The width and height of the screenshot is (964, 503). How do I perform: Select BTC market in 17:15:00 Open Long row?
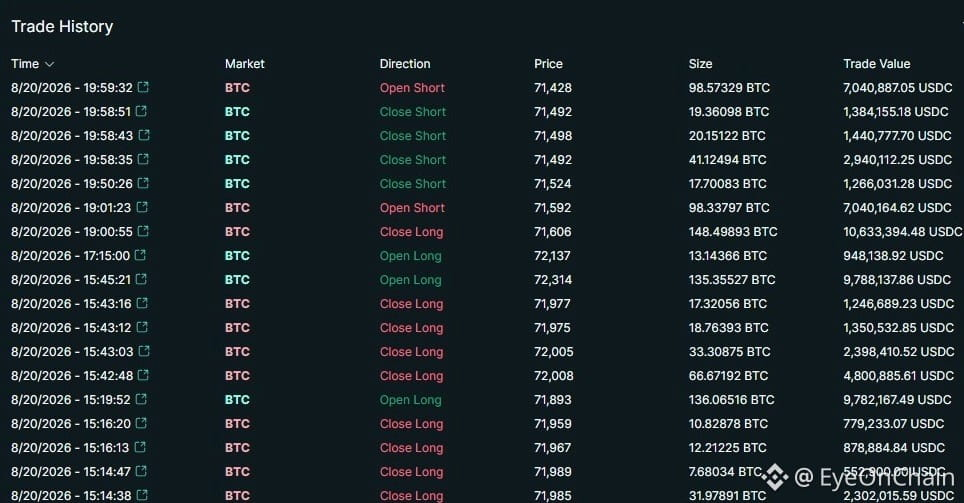pyautogui.click(x=237, y=255)
